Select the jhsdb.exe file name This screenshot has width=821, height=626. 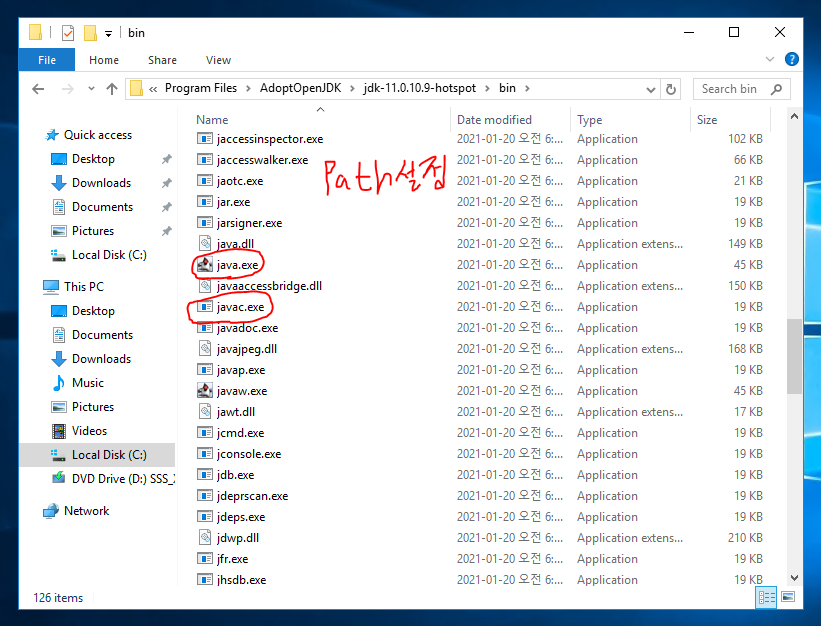(x=241, y=579)
